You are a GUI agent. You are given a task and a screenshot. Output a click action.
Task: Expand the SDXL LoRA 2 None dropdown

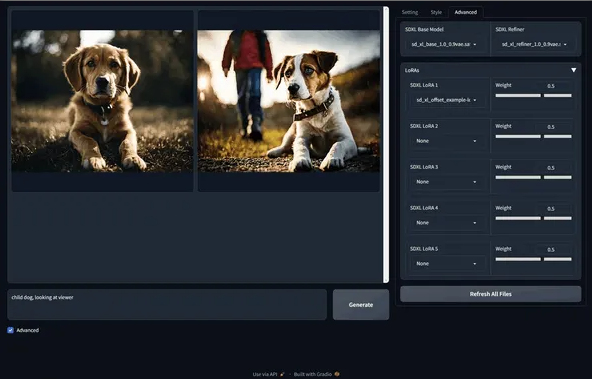tap(446, 141)
